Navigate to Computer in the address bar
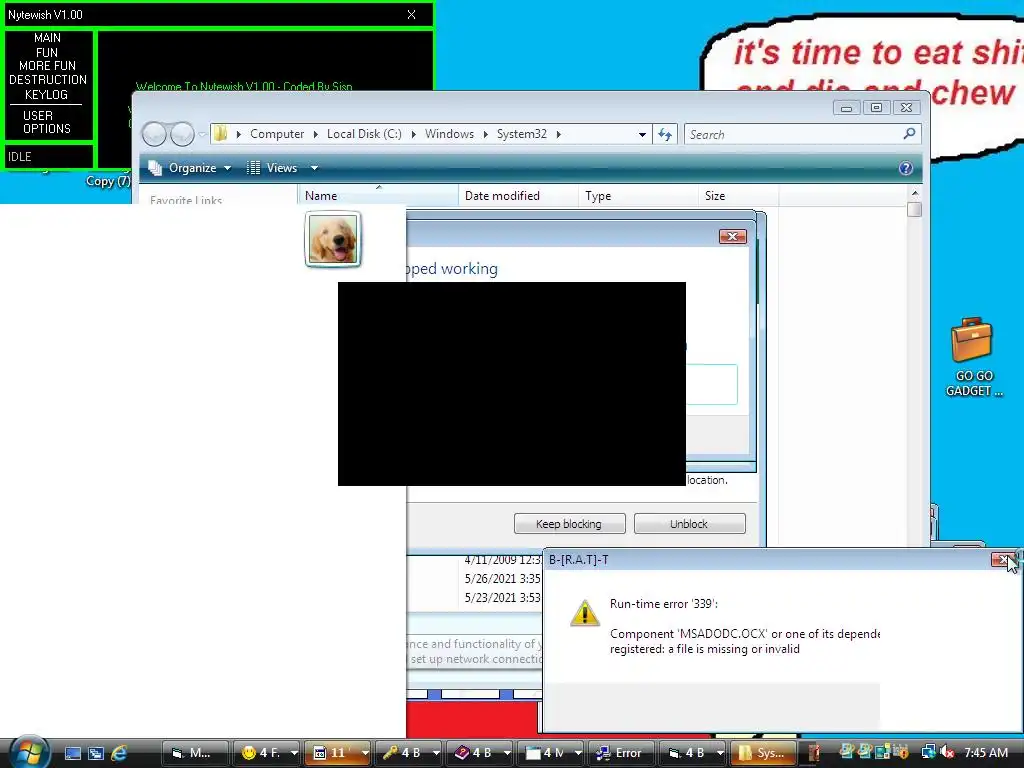This screenshot has height=768, width=1024. [277, 134]
